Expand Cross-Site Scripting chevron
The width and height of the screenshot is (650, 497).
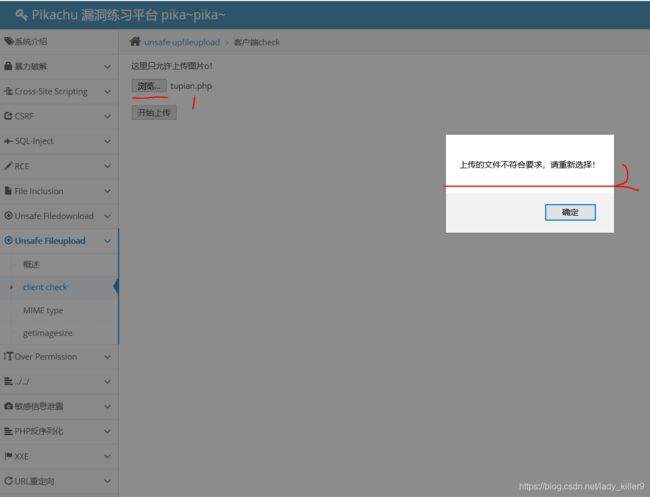[x=107, y=92]
